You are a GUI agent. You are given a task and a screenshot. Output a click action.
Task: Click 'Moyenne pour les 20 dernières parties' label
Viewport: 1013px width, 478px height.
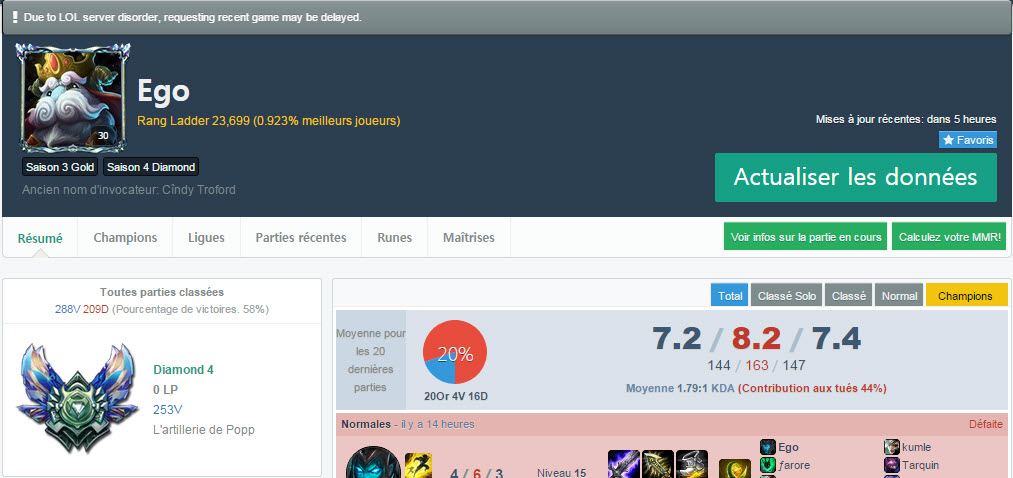point(371,360)
